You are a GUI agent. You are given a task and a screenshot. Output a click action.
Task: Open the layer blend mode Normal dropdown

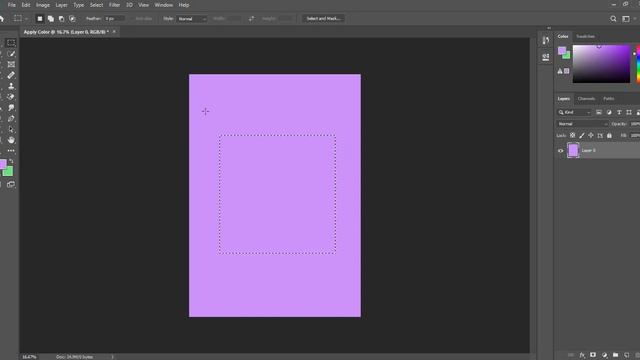tap(582, 124)
